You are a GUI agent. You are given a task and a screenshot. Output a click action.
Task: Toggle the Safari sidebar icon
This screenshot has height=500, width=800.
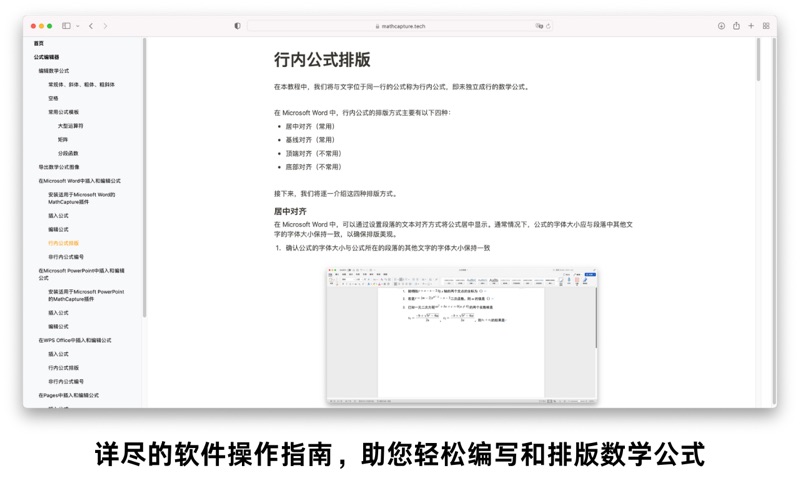point(66,26)
